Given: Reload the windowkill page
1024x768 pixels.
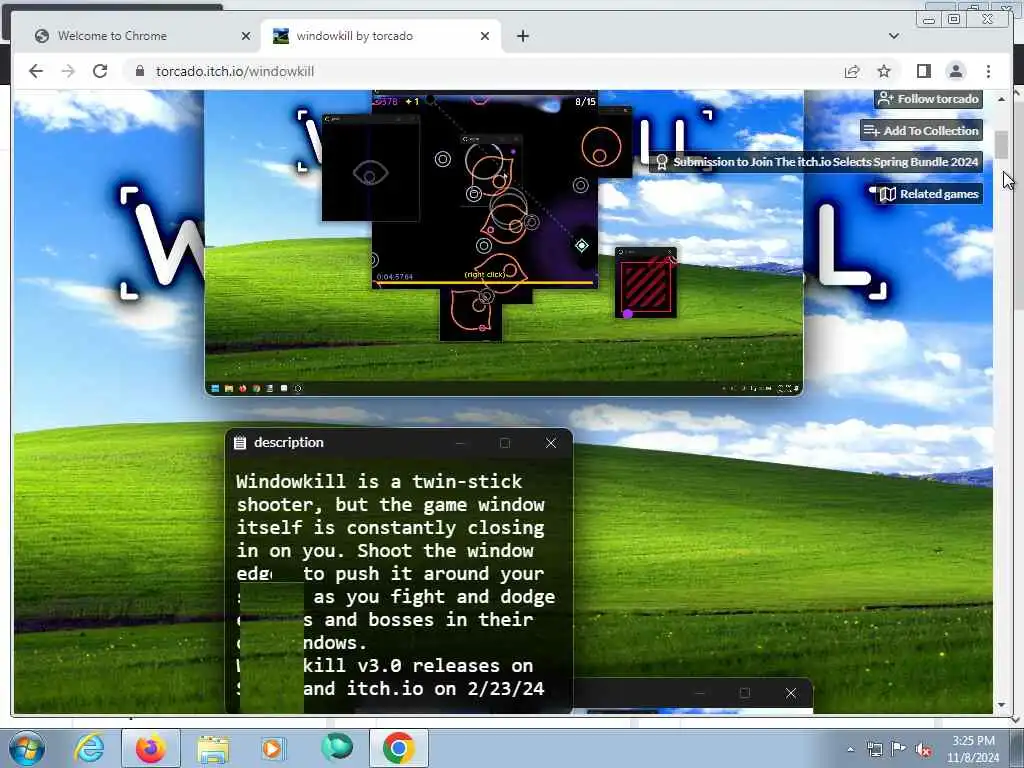Looking at the screenshot, I should (100, 71).
